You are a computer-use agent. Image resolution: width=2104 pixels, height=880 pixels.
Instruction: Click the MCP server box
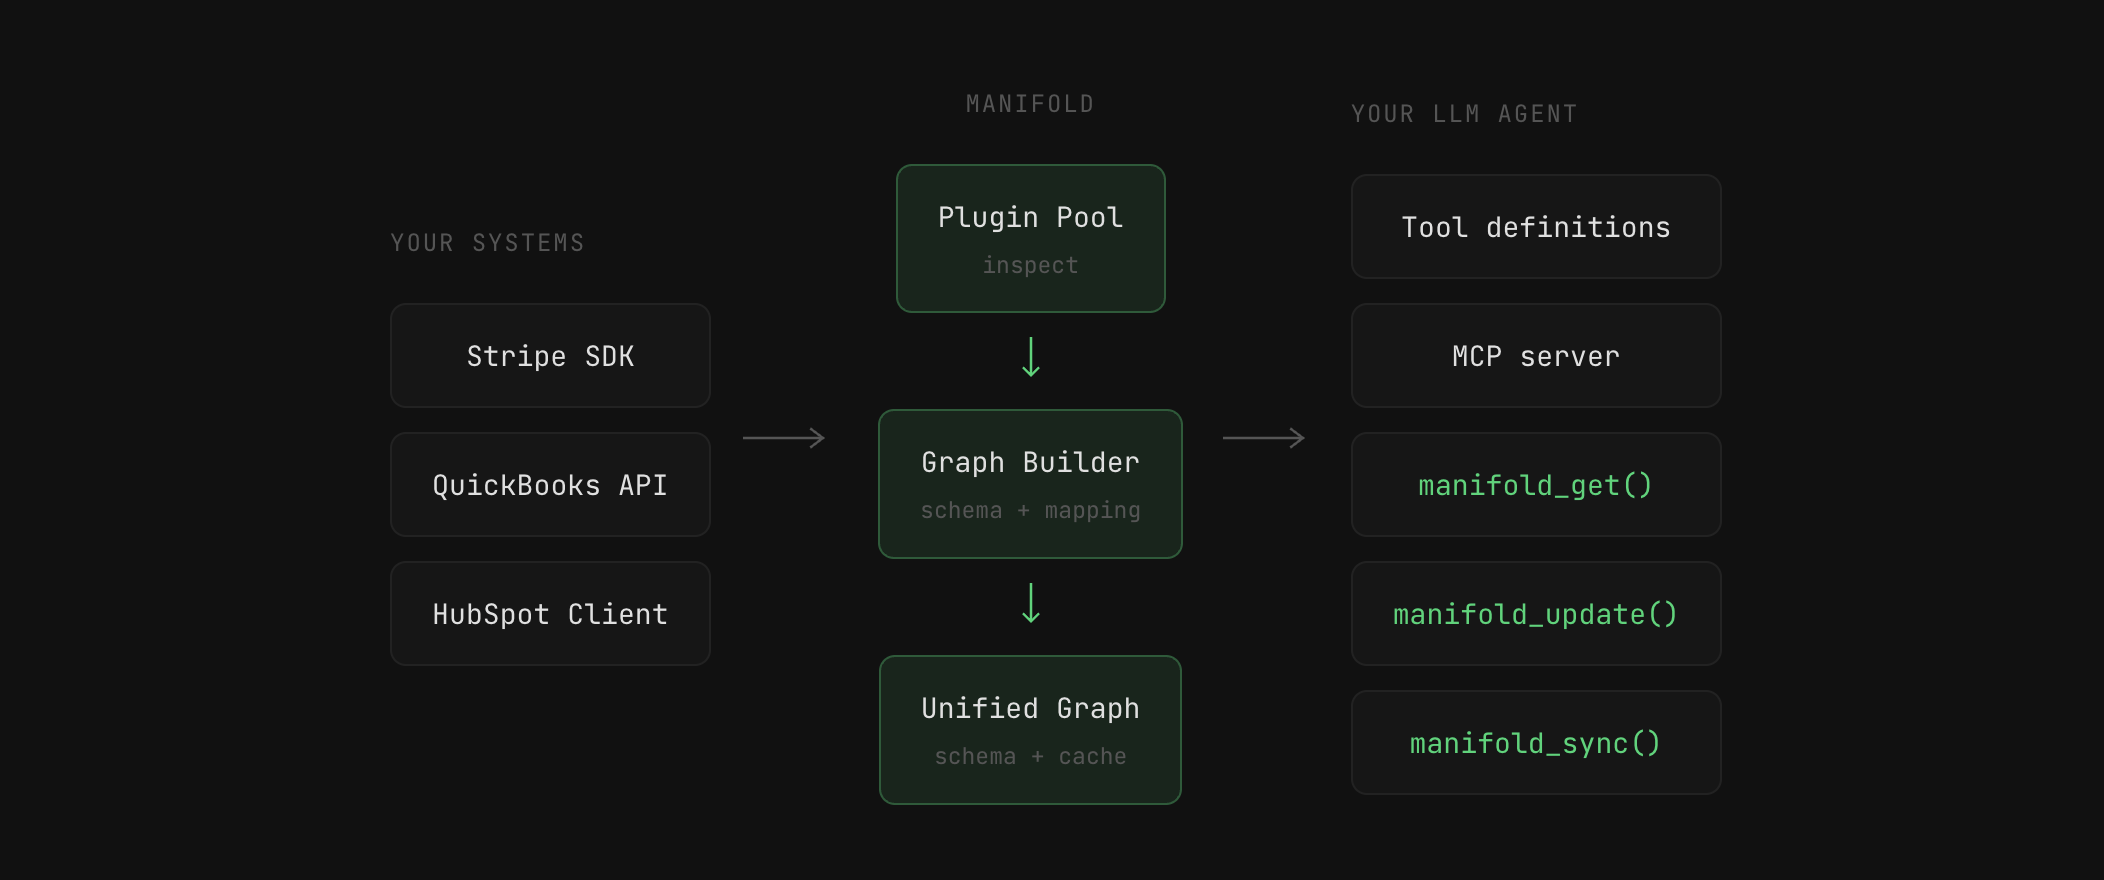[x=1536, y=356]
